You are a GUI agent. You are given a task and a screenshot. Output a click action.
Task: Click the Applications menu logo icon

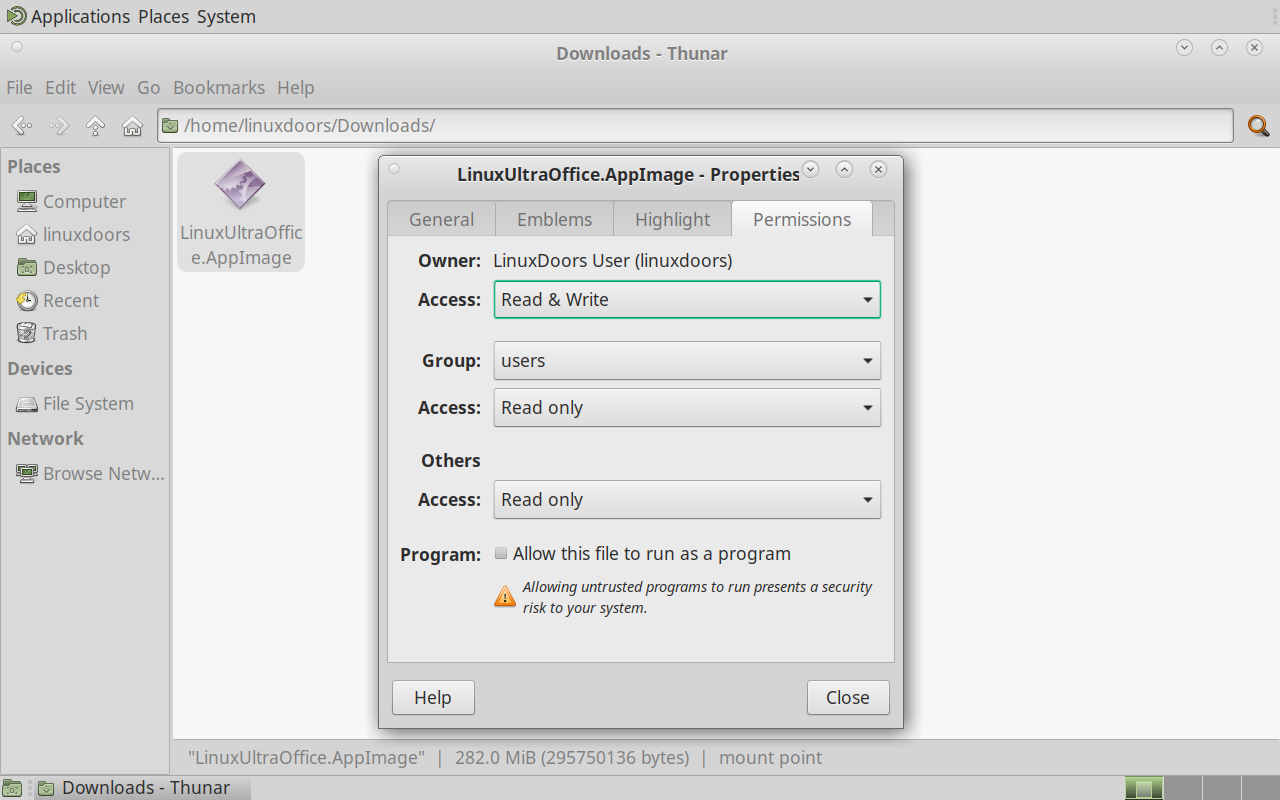(x=16, y=16)
